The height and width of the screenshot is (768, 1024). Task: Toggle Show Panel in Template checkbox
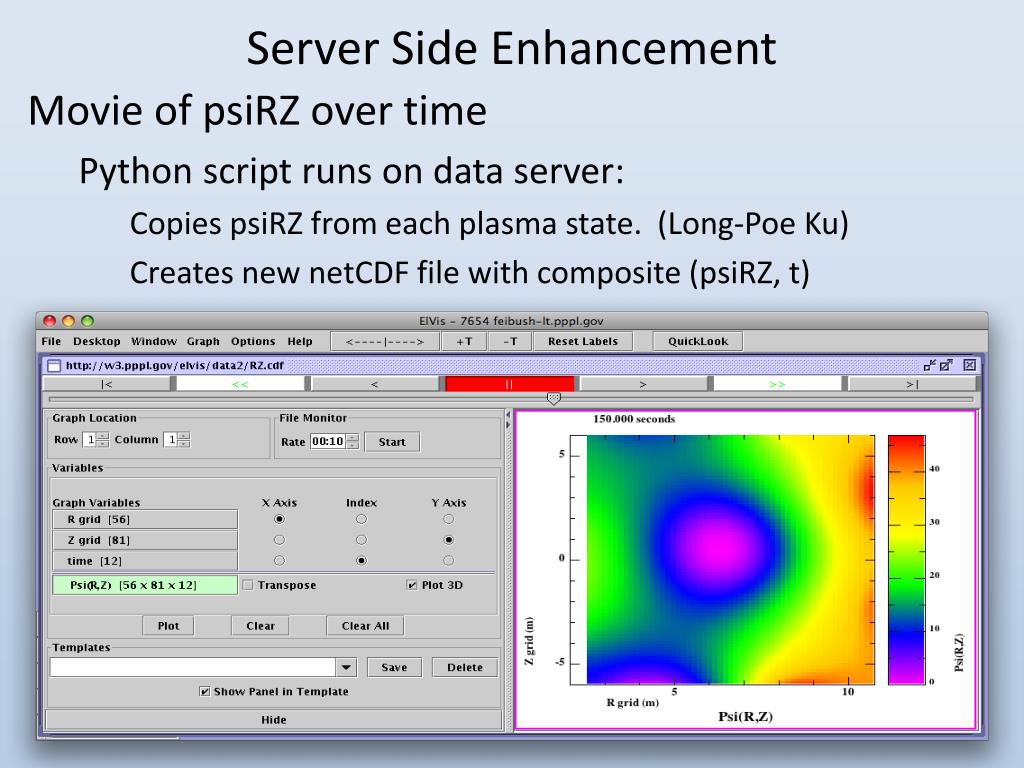(204, 692)
